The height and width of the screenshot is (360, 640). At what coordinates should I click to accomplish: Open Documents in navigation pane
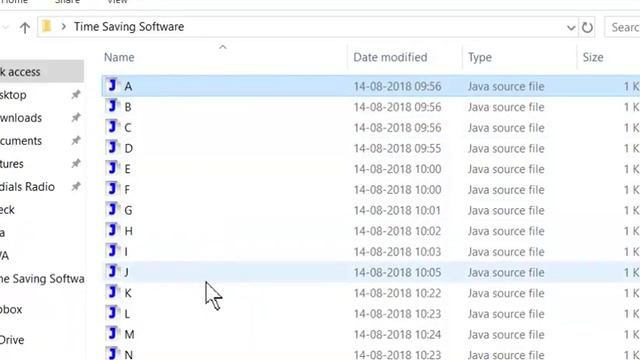[x=21, y=141]
